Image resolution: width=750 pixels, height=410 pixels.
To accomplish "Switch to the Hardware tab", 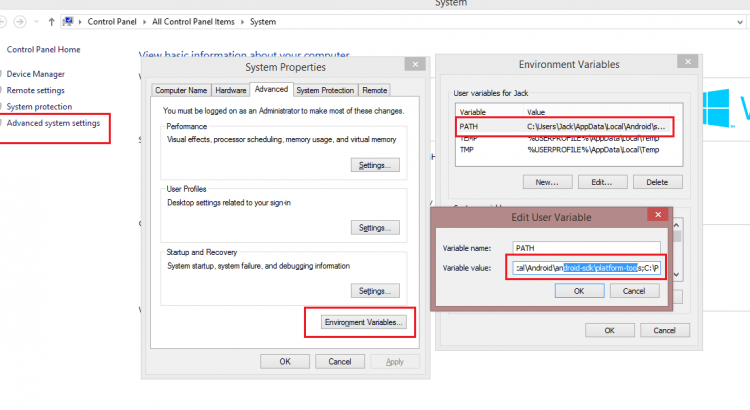I will click(231, 90).
